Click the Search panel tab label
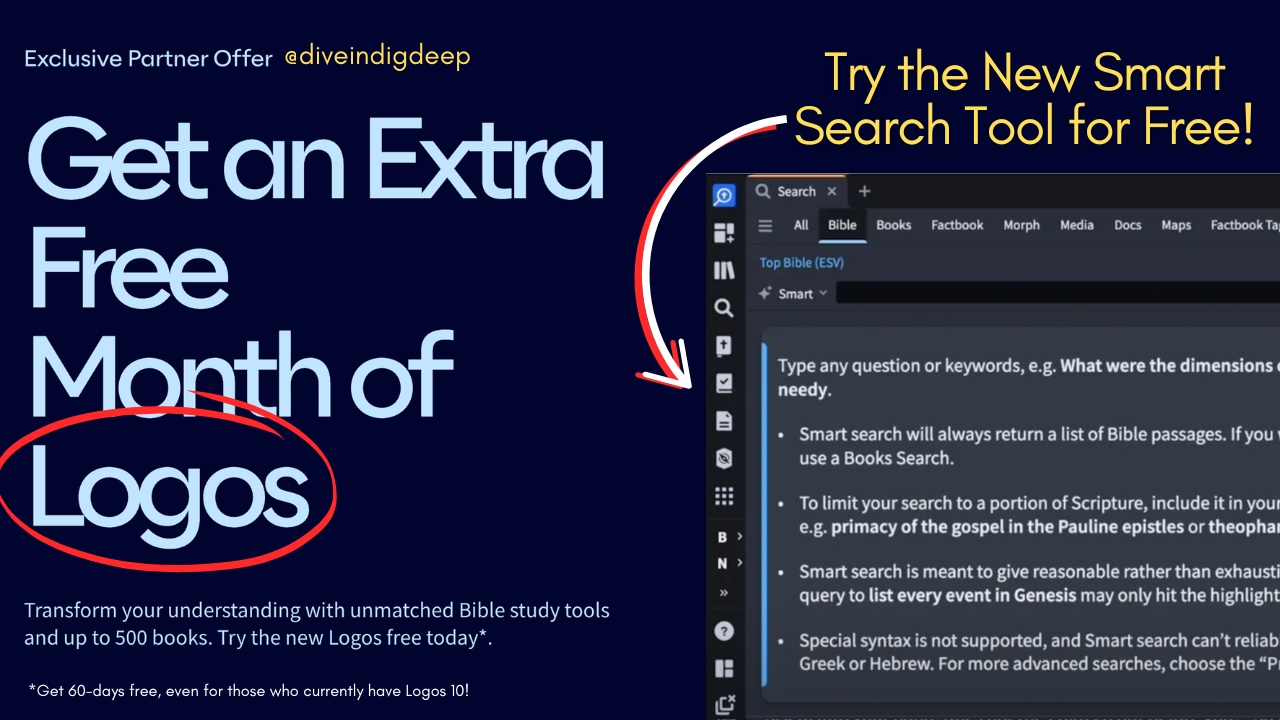 (x=797, y=191)
